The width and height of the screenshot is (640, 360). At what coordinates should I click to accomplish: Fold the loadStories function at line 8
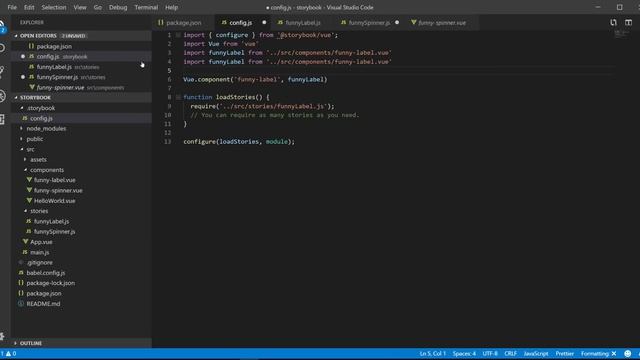pyautogui.click(x=178, y=97)
